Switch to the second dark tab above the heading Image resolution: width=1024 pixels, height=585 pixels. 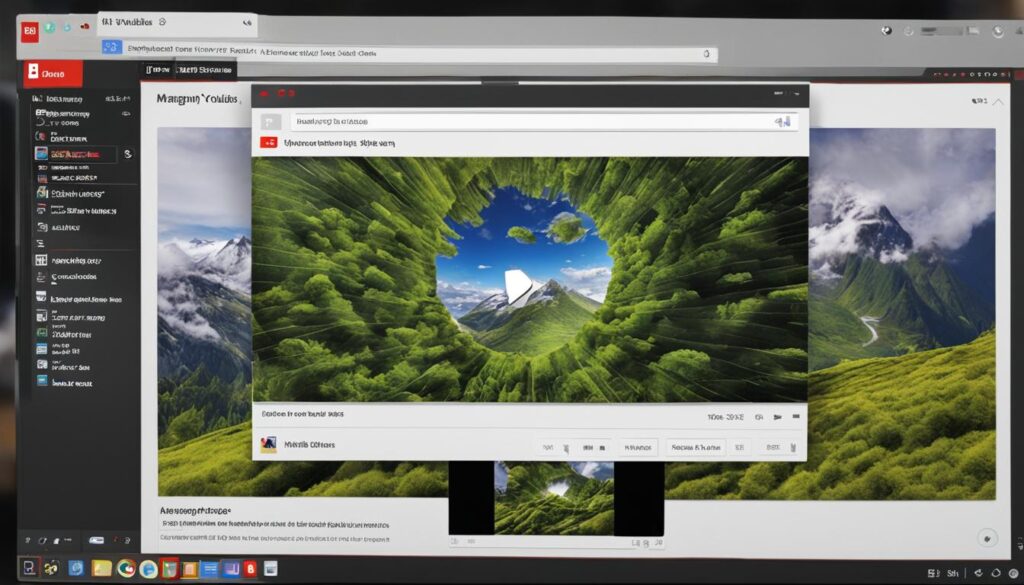tap(204, 69)
